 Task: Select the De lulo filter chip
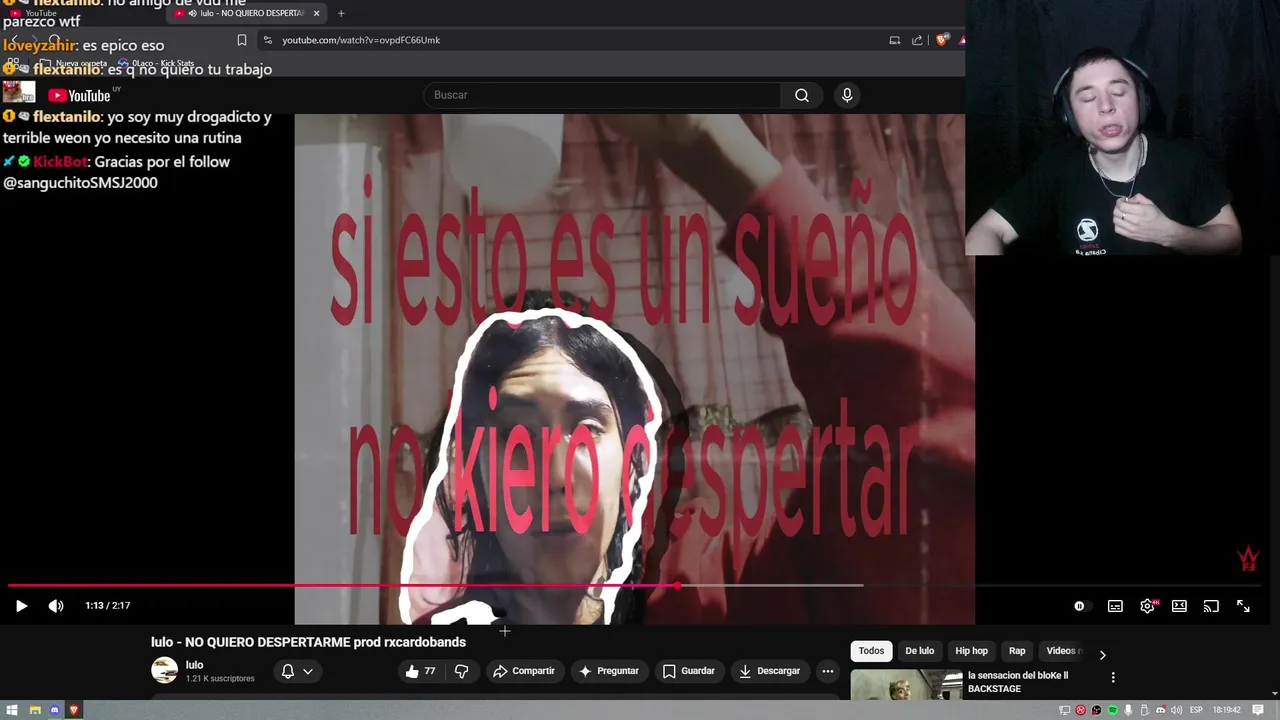pyautogui.click(x=919, y=651)
